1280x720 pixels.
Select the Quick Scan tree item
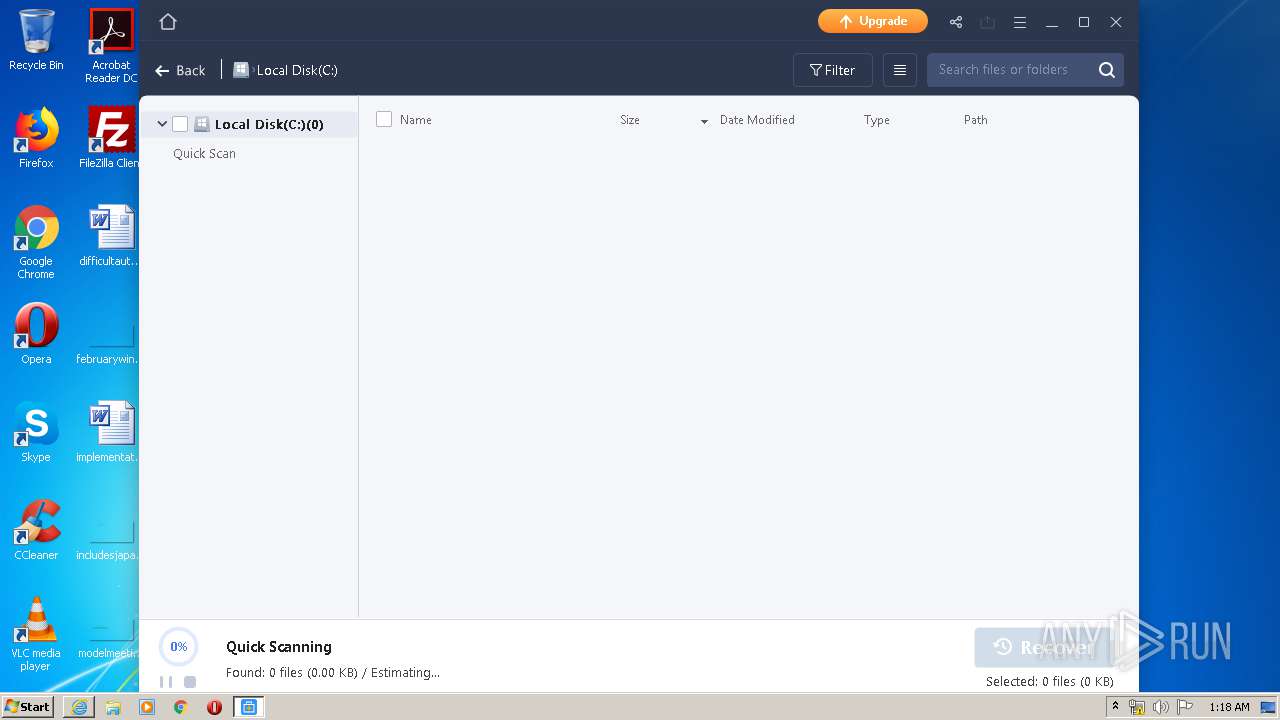click(x=204, y=153)
